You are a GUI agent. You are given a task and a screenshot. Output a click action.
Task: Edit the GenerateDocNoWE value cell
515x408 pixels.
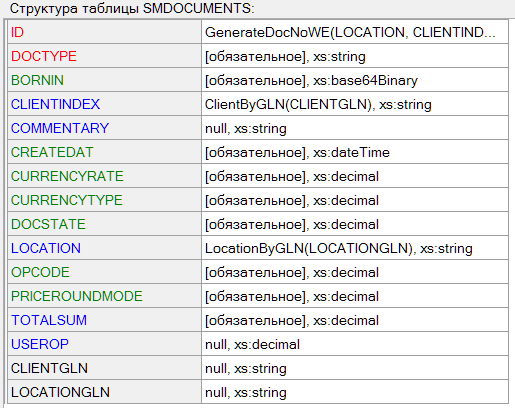pos(355,32)
